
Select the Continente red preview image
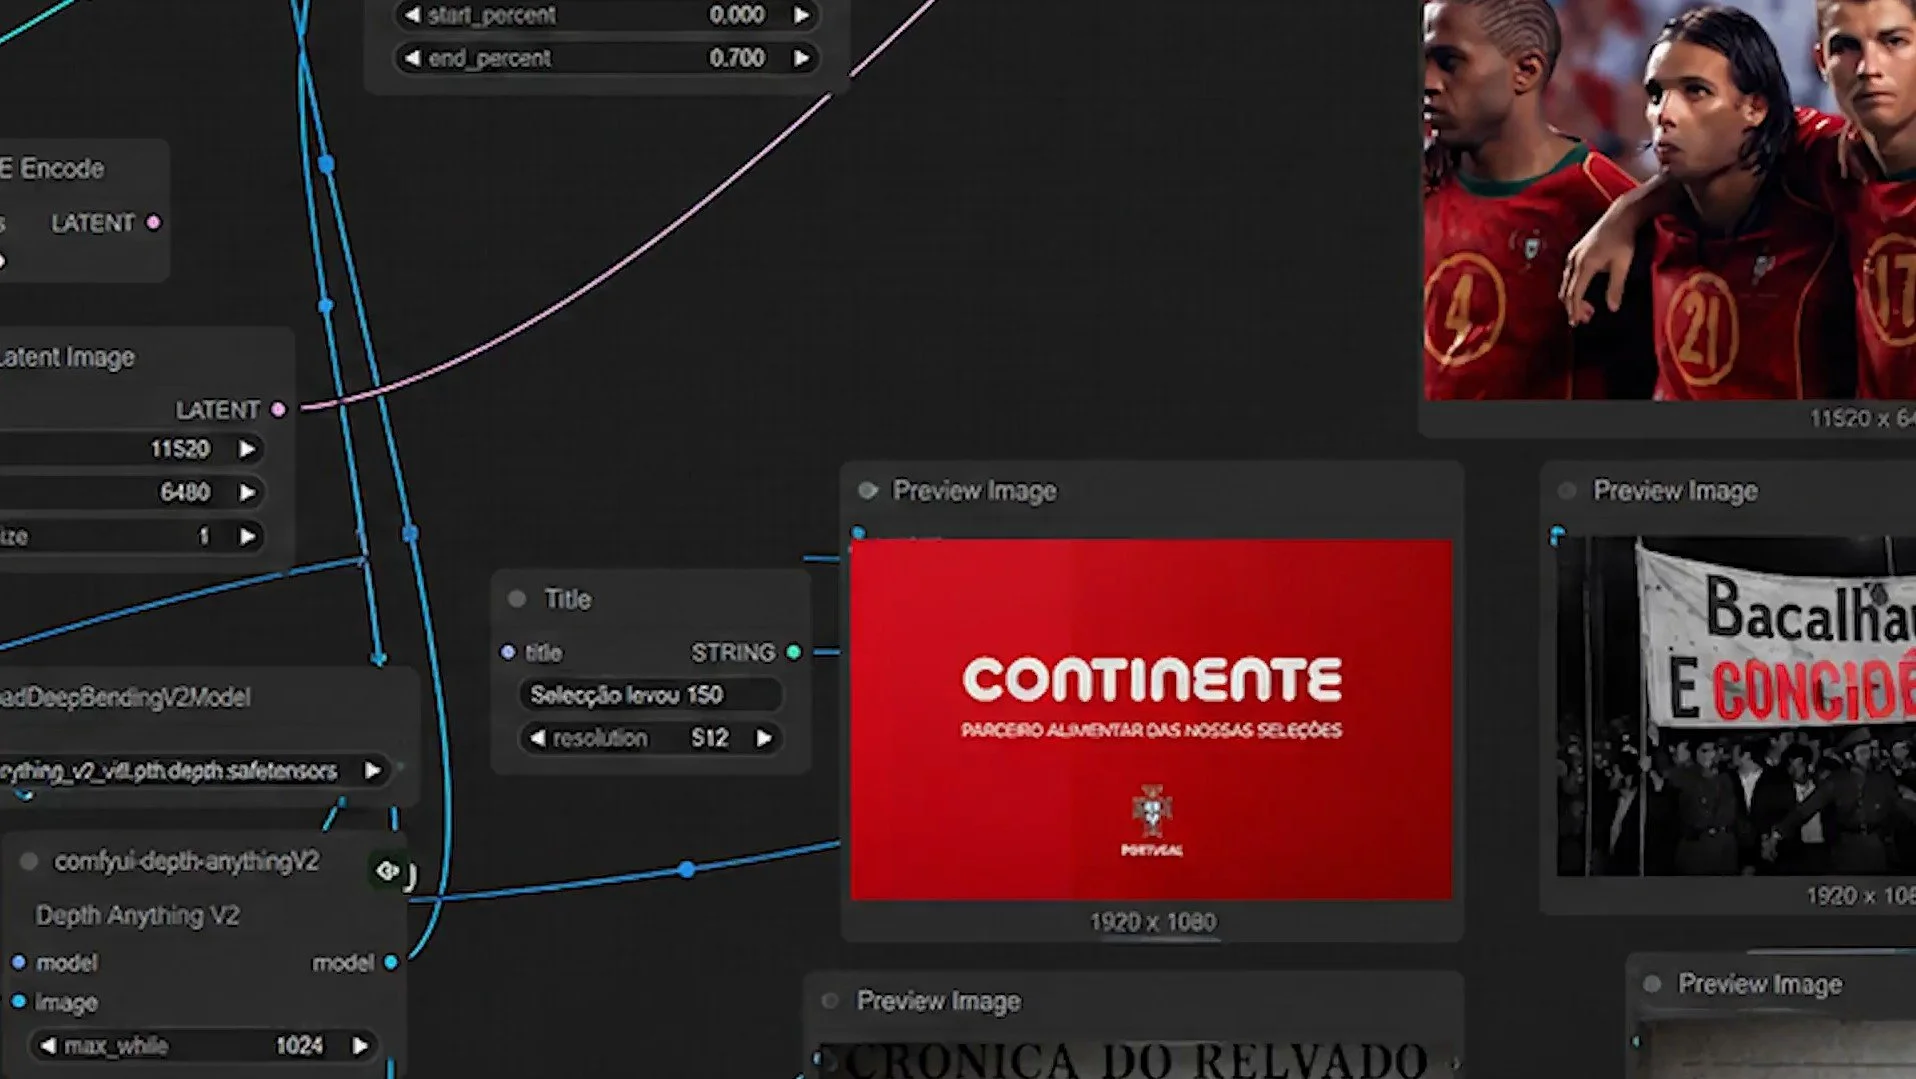point(1151,719)
